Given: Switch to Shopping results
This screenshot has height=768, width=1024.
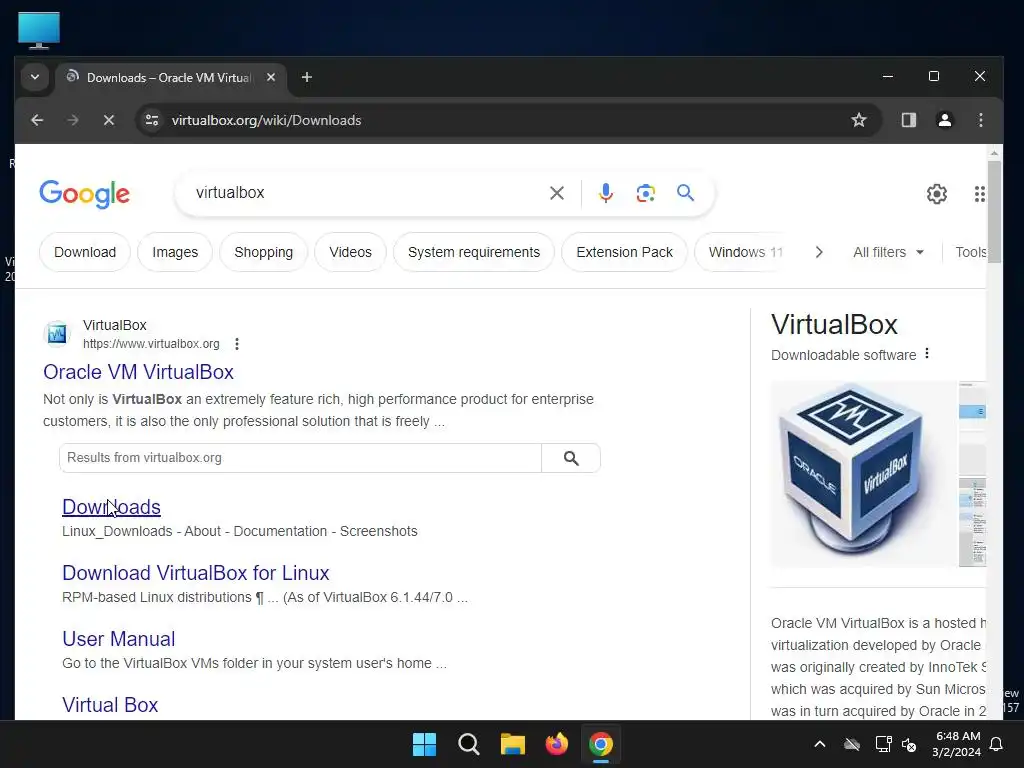Looking at the screenshot, I should coord(264,252).
